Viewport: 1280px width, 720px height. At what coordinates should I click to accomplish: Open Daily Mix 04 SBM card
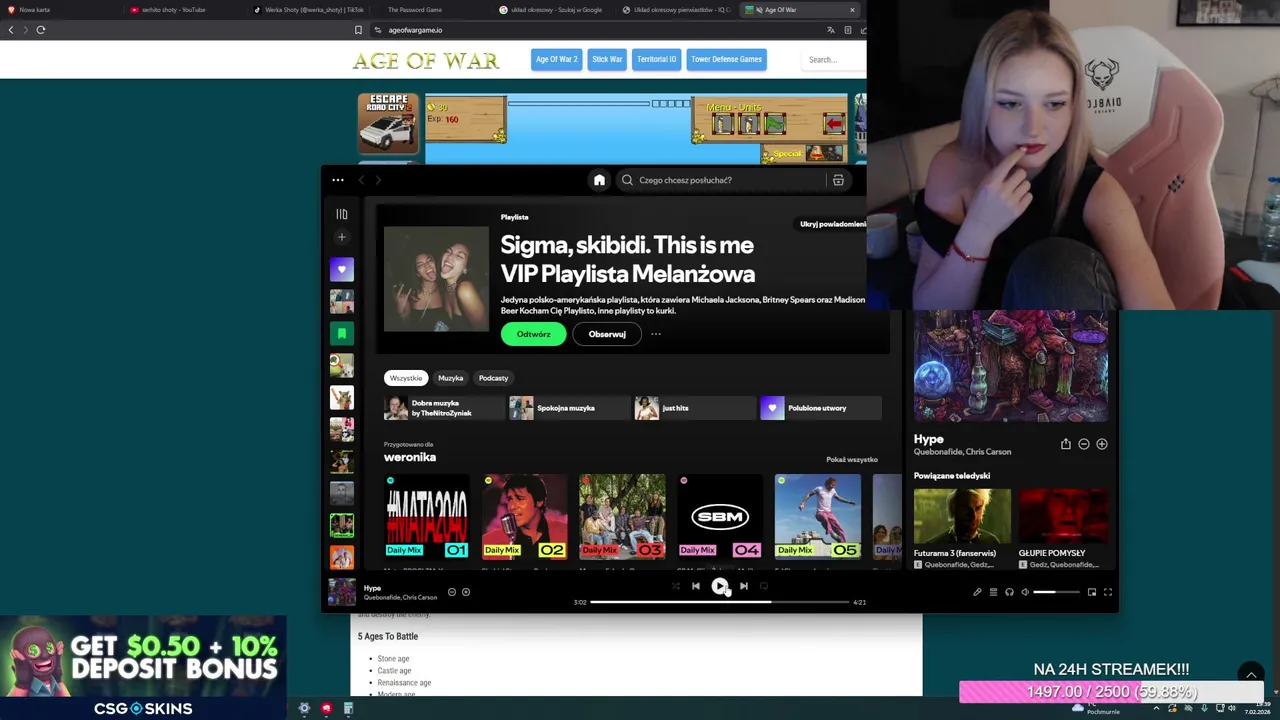click(x=720, y=516)
